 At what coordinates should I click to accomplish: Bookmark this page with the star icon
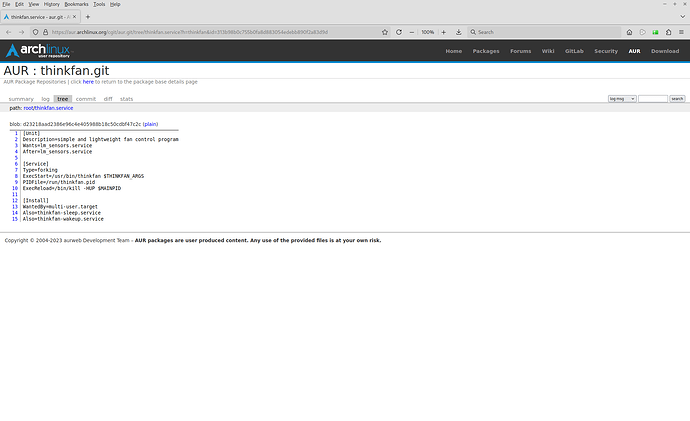click(385, 32)
